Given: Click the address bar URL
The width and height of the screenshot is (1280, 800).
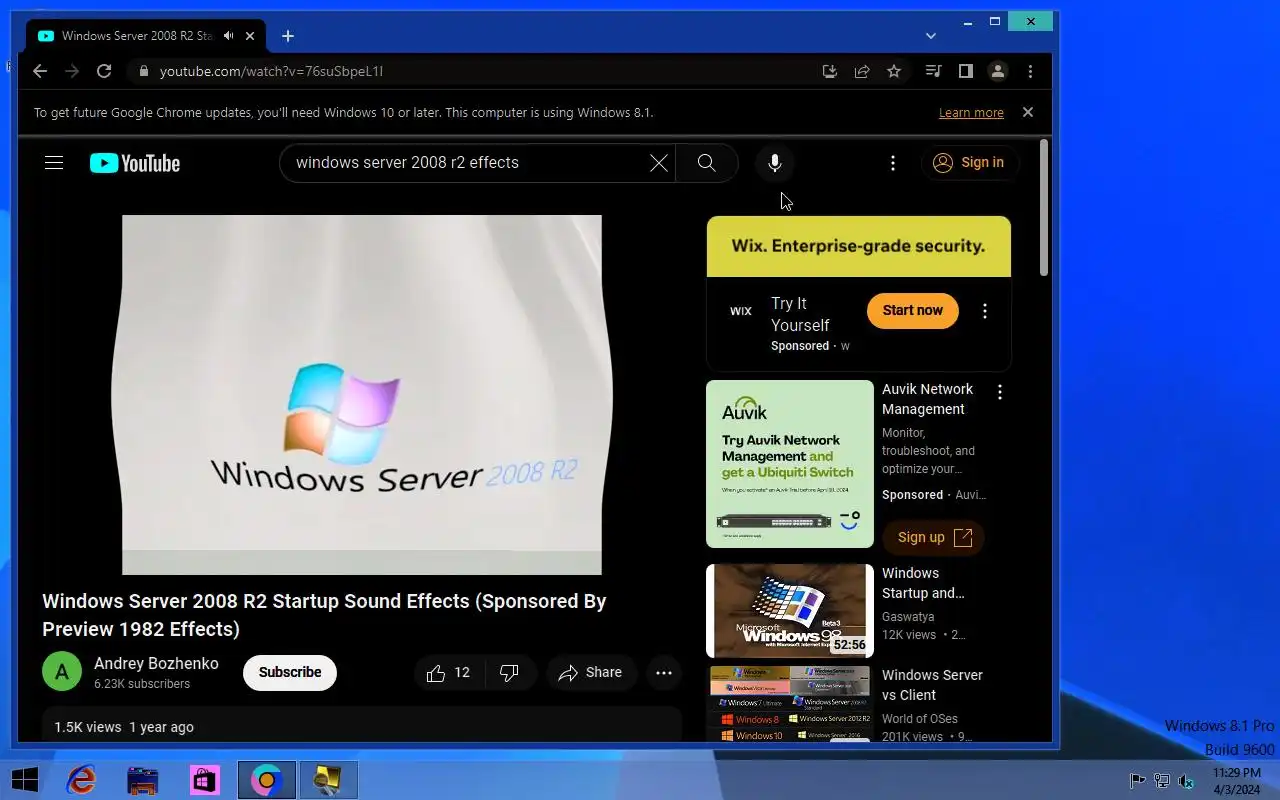Looking at the screenshot, I should [271, 71].
